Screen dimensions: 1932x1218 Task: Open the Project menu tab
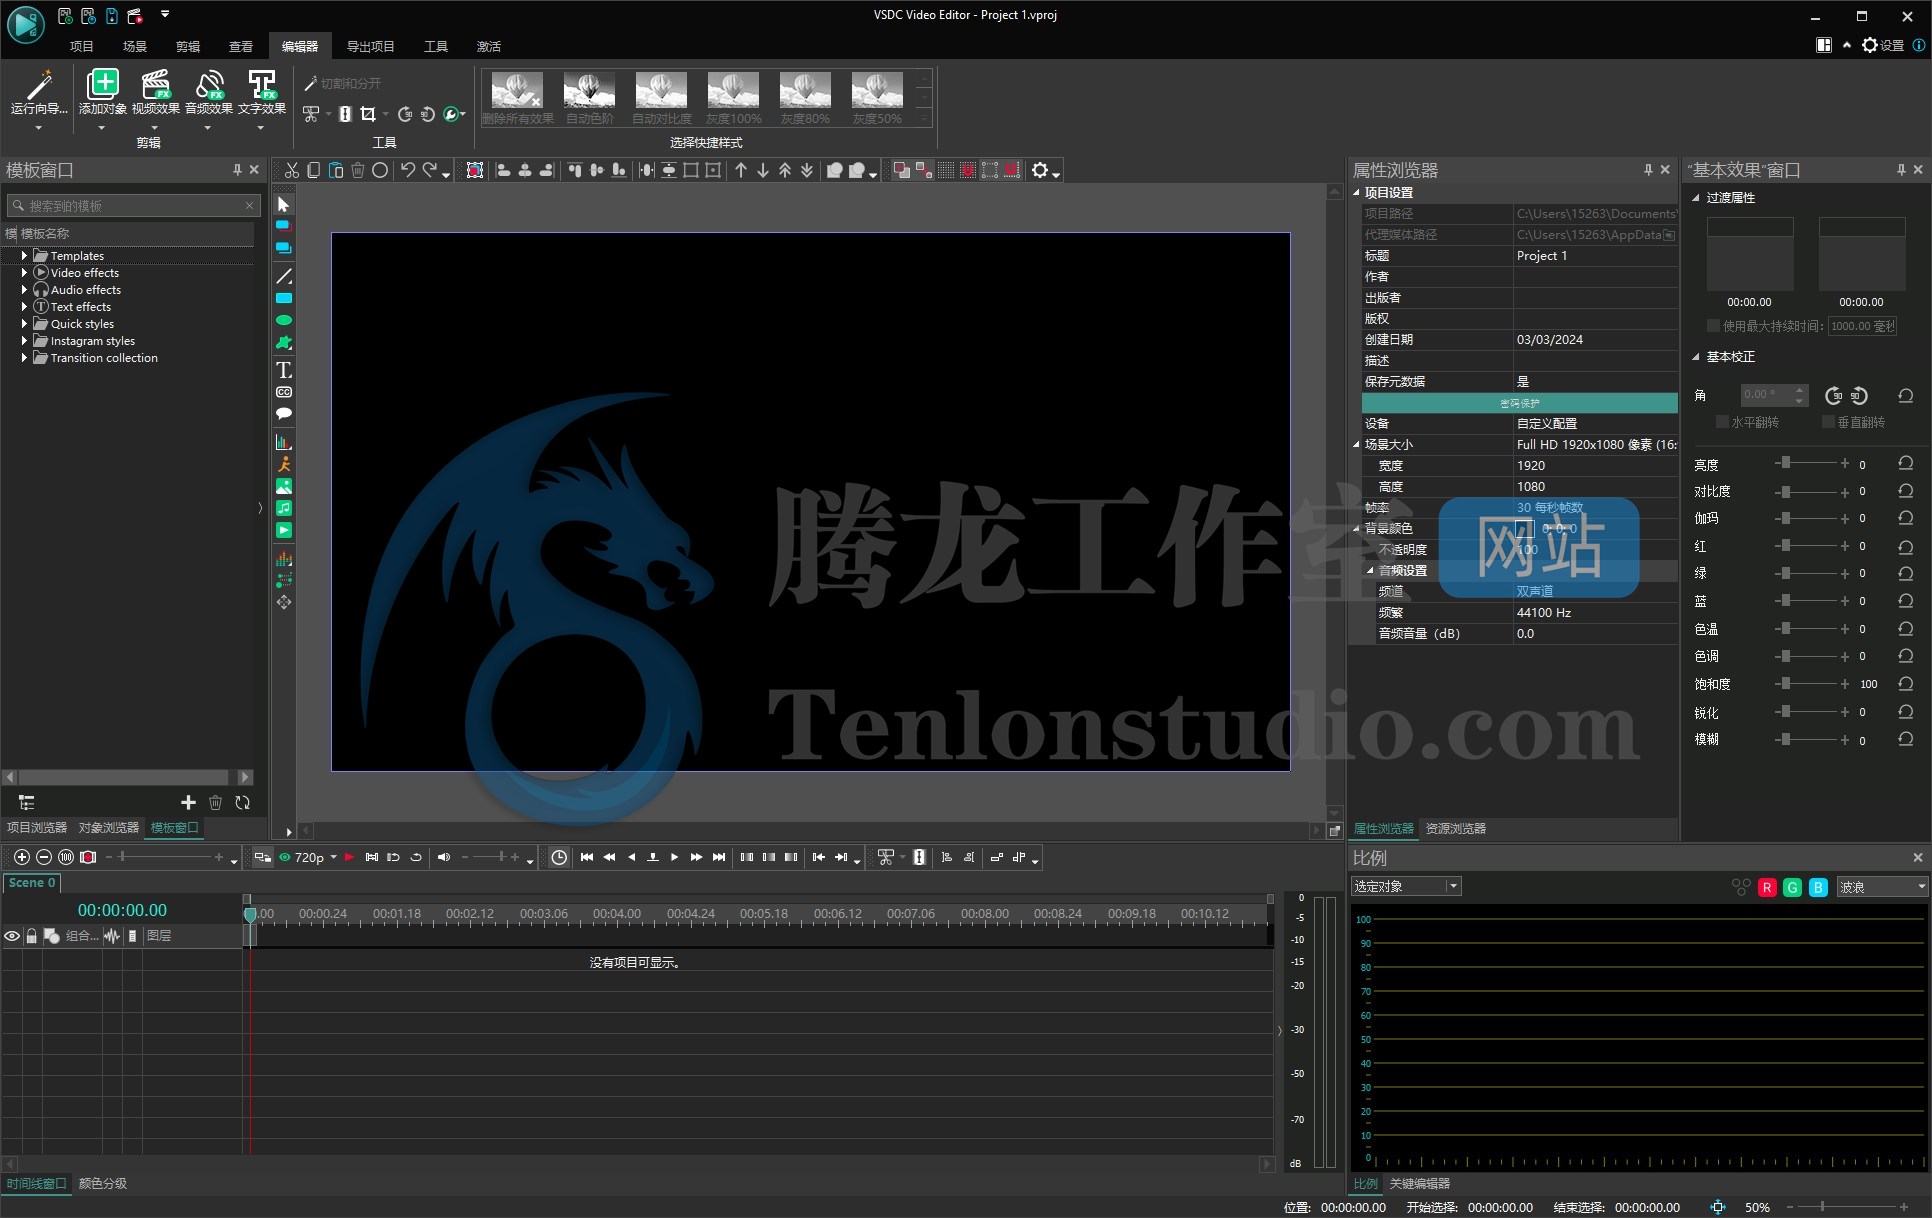point(81,46)
